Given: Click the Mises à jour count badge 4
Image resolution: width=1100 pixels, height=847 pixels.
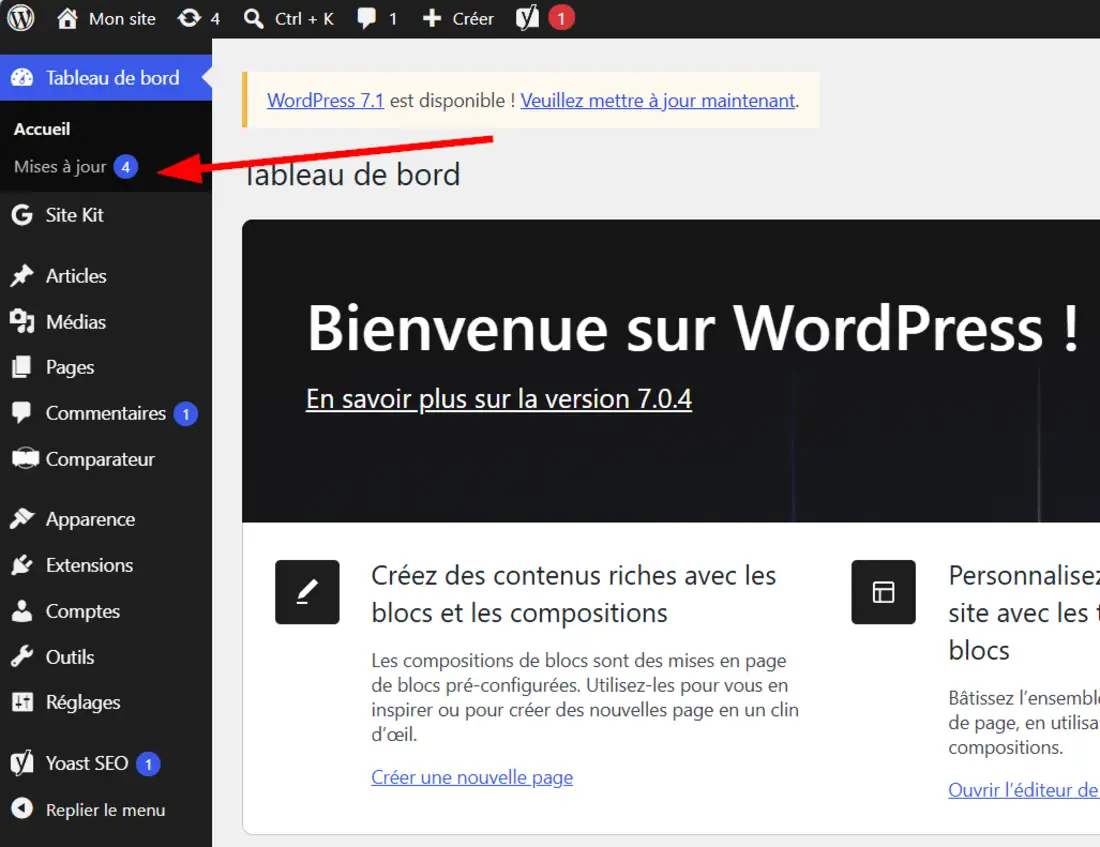Looking at the screenshot, I should 126,167.
